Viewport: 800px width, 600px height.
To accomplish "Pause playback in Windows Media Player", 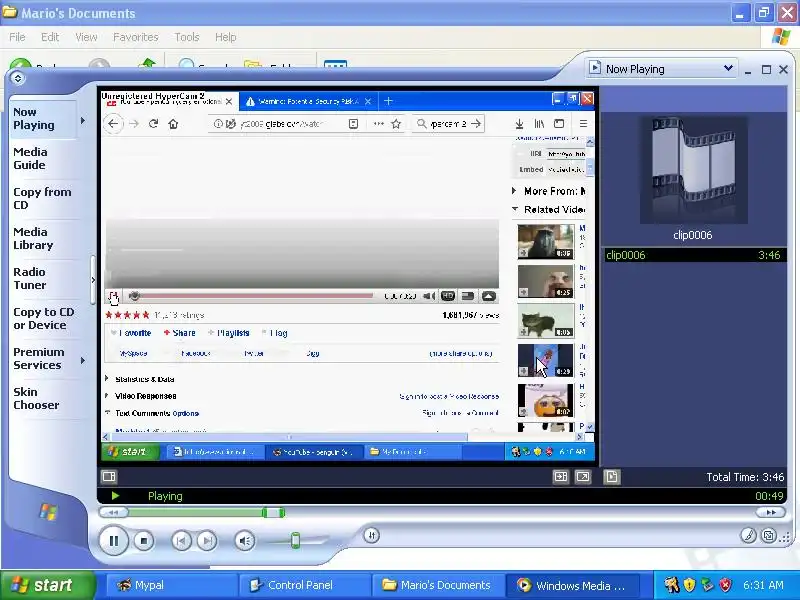I will [113, 540].
